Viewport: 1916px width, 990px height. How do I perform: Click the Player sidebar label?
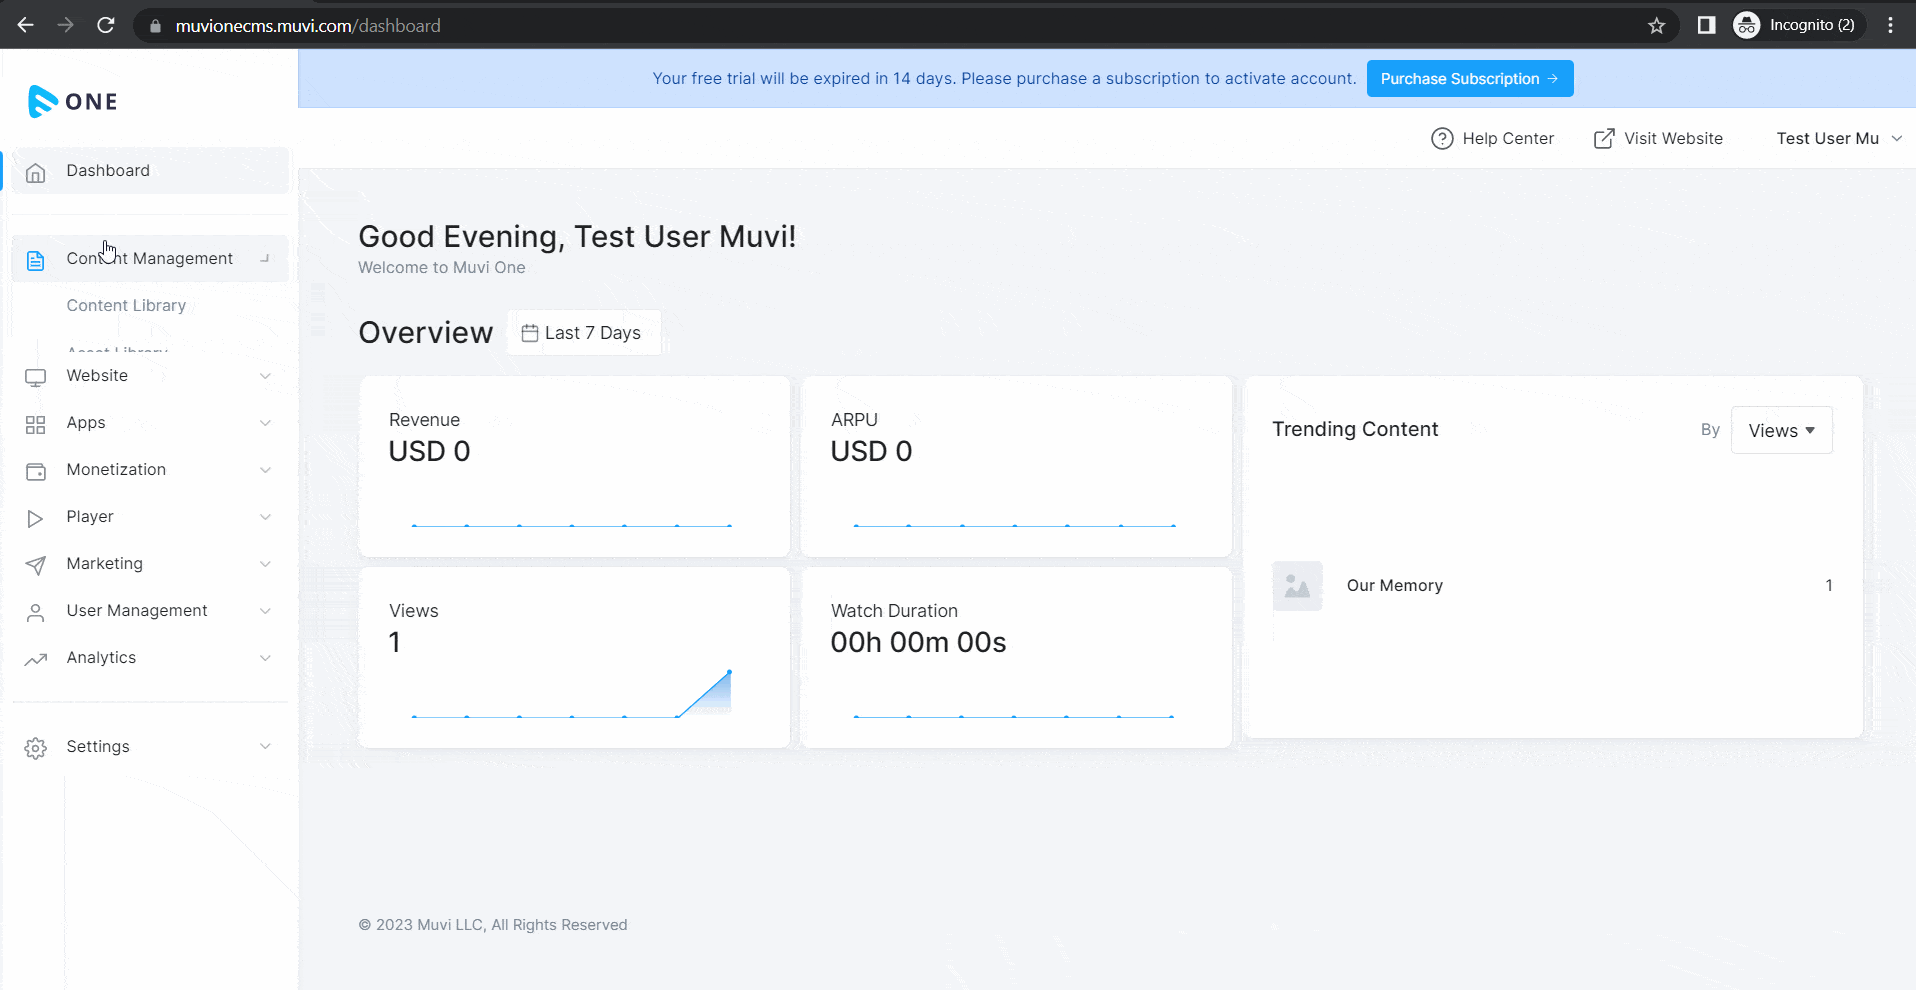pyautogui.click(x=90, y=517)
